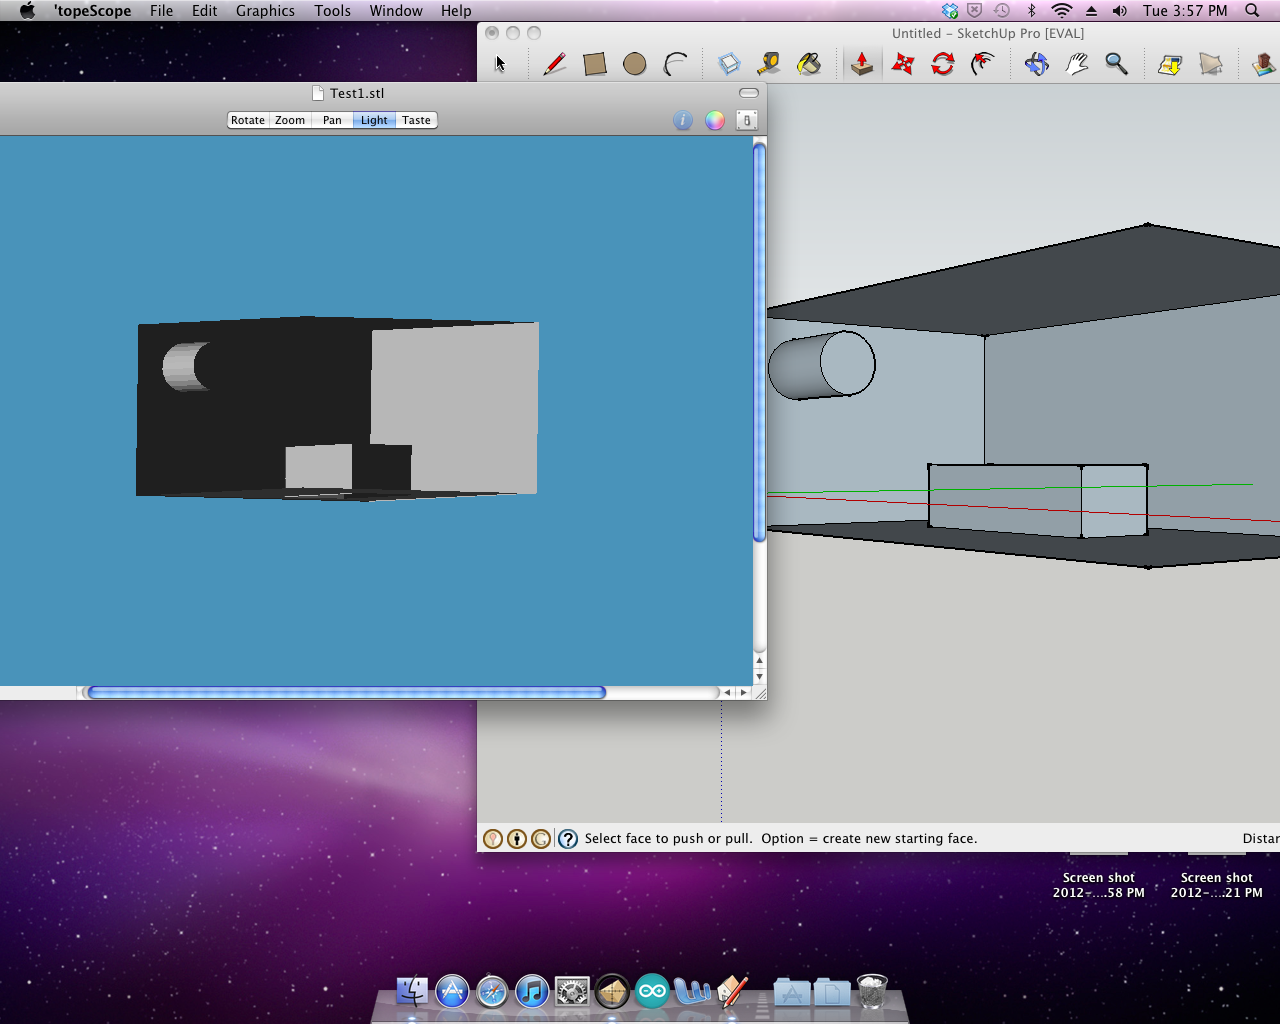Select the Push/Pull tool
Screen dimensions: 1280x1024
862,63
